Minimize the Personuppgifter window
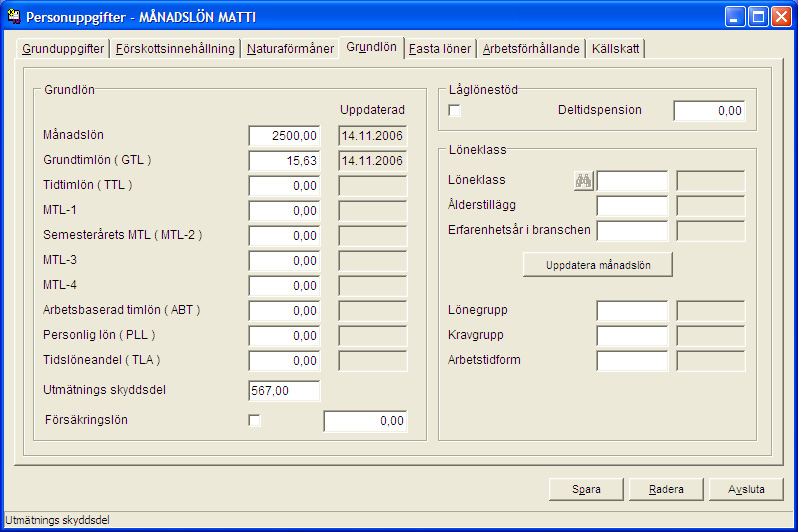 [735, 17]
